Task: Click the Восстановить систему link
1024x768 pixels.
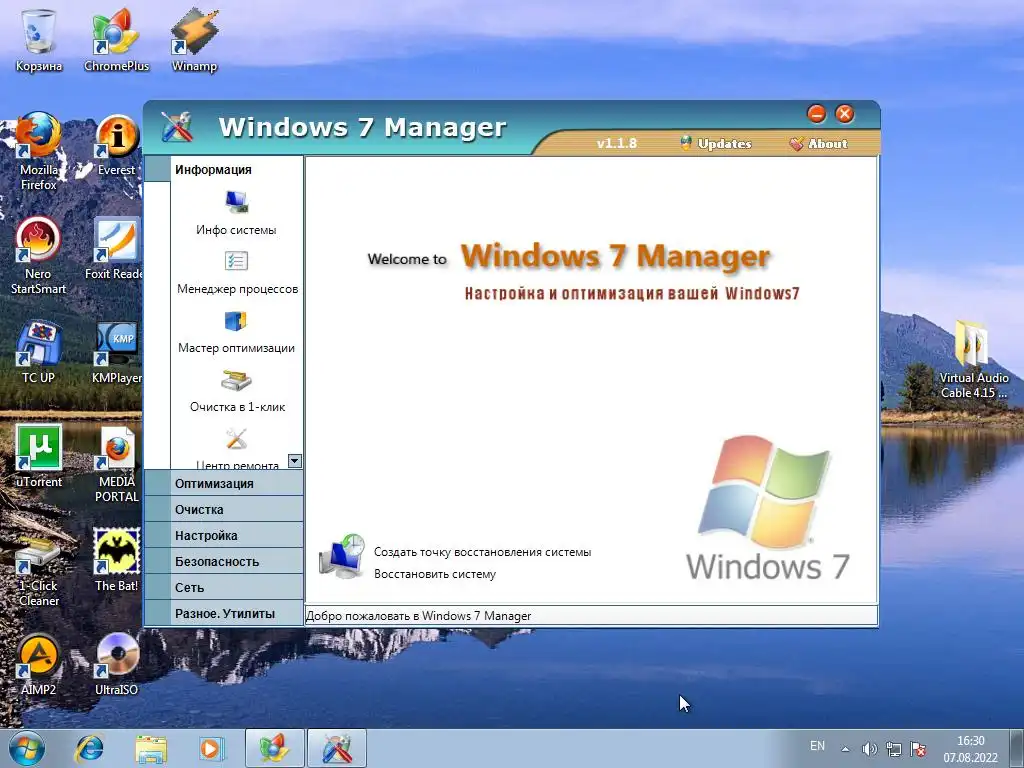Action: [x=435, y=575]
